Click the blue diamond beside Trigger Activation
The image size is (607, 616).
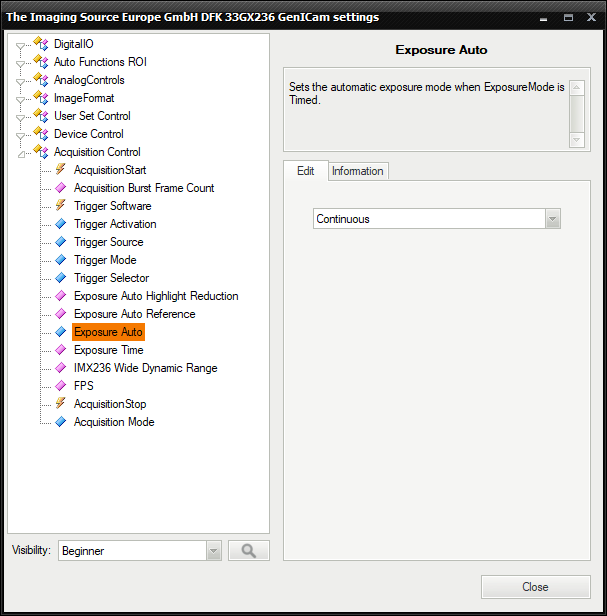(61, 224)
